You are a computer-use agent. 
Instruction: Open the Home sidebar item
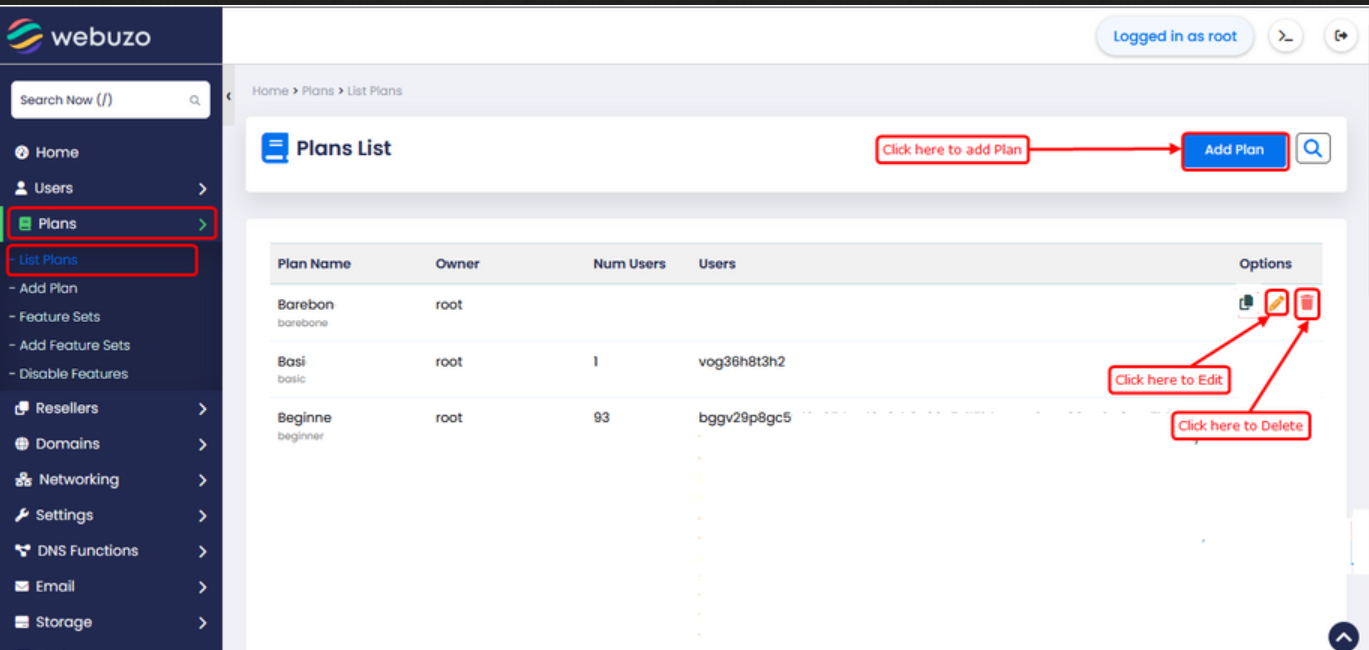57,152
